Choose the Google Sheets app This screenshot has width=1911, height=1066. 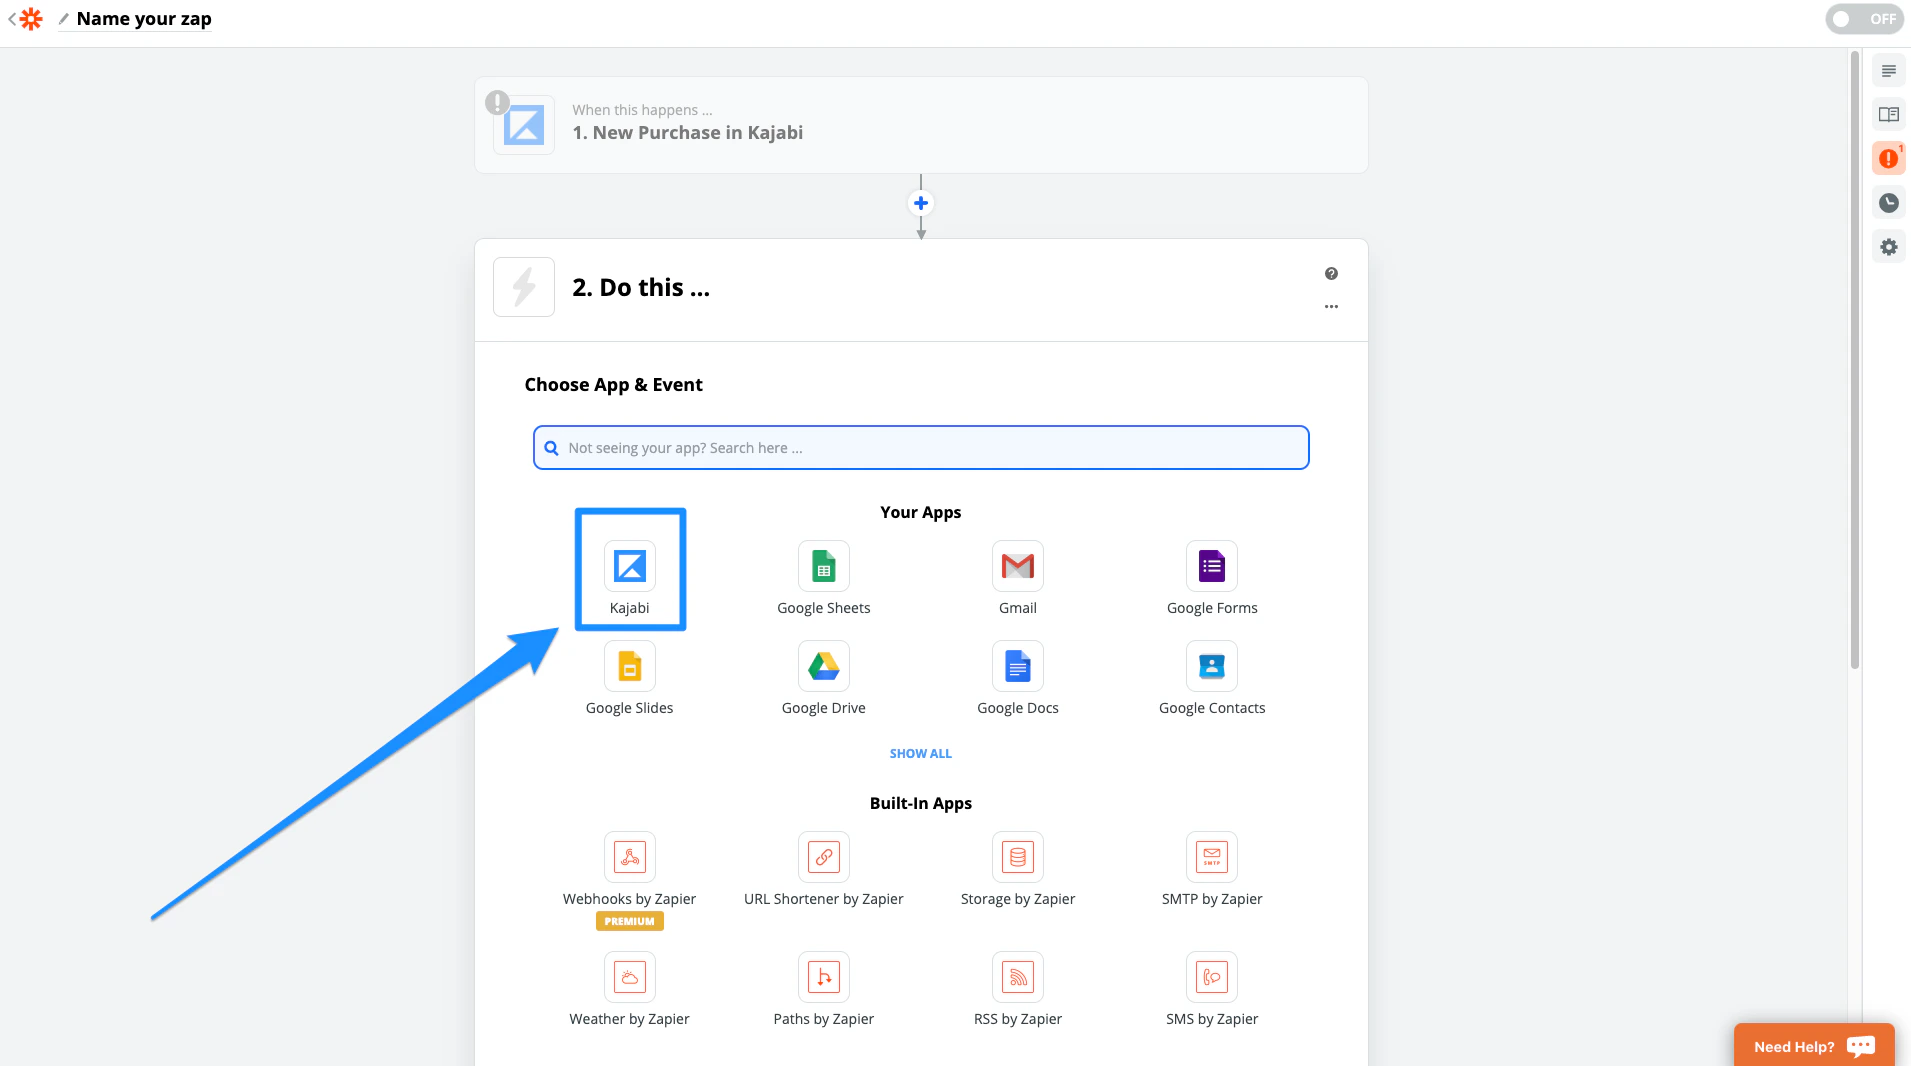823,566
